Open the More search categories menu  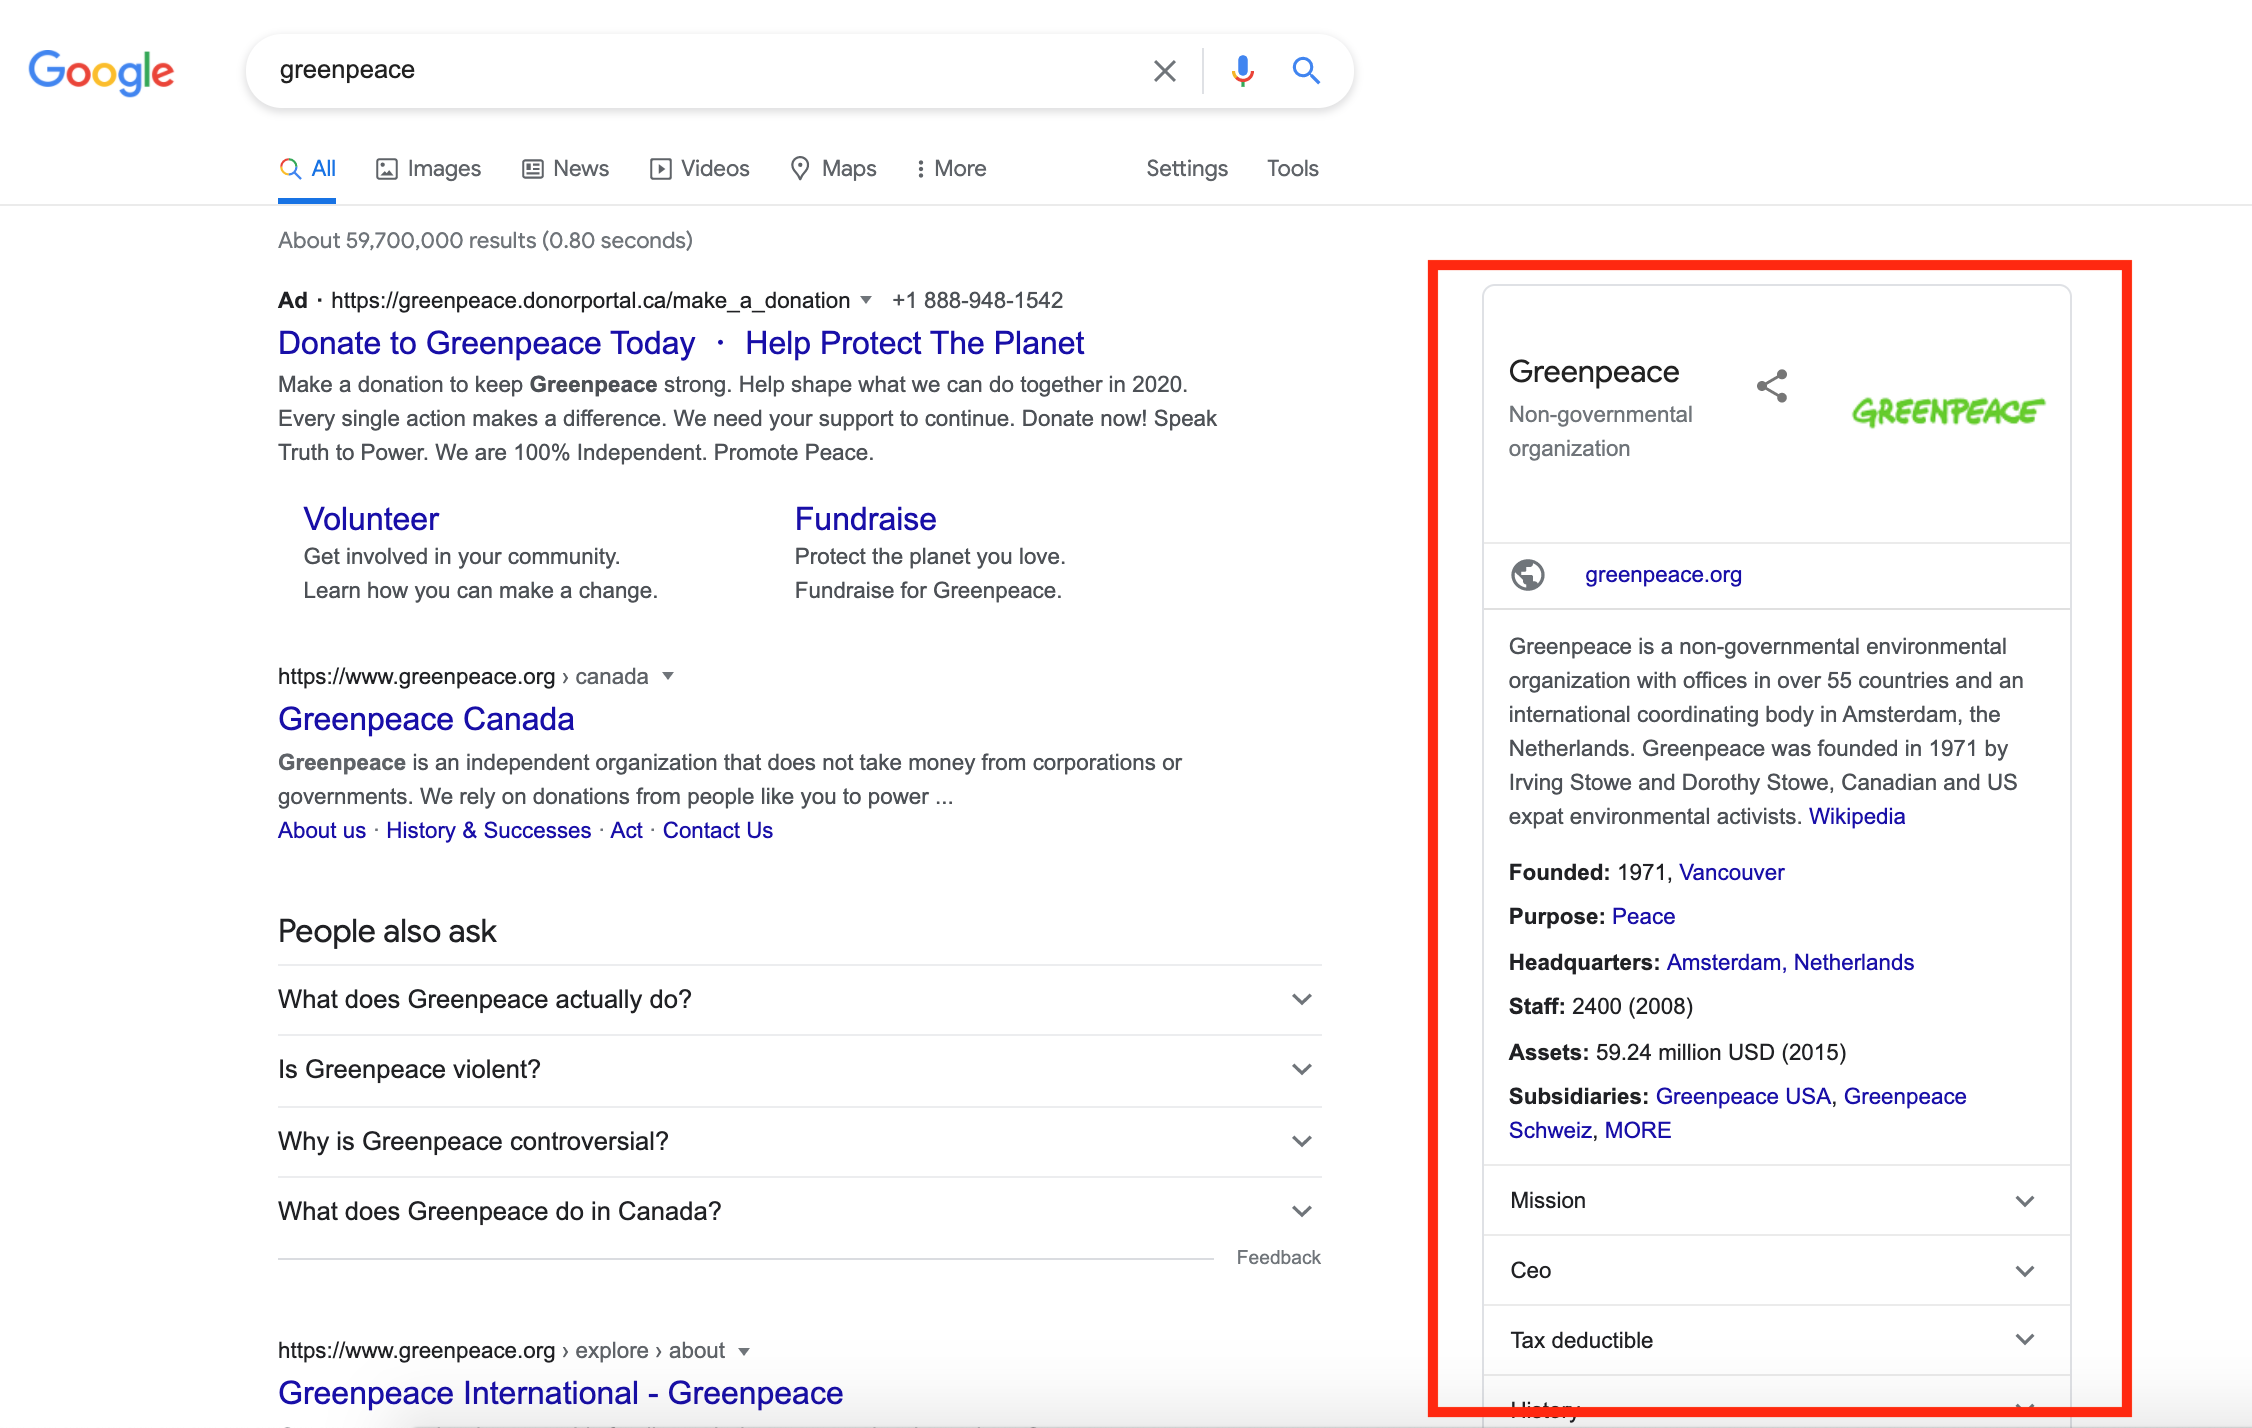click(x=949, y=168)
